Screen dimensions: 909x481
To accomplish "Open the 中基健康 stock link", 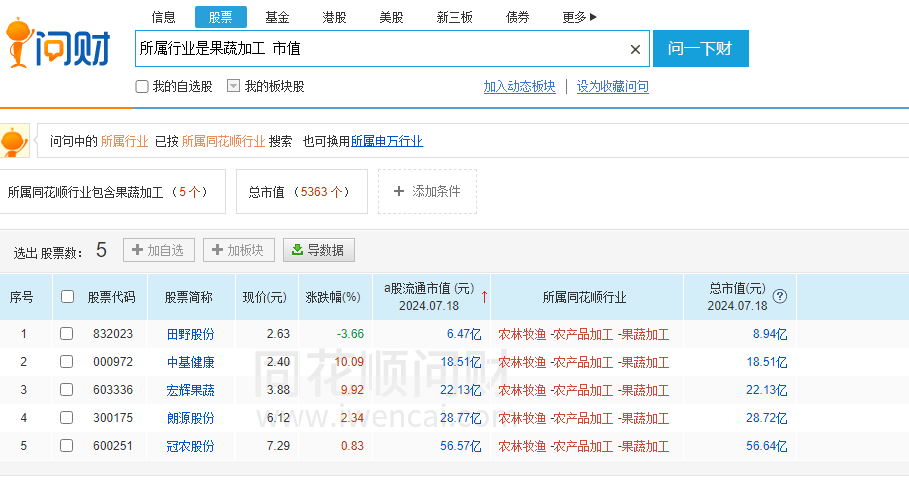I will (x=190, y=362).
